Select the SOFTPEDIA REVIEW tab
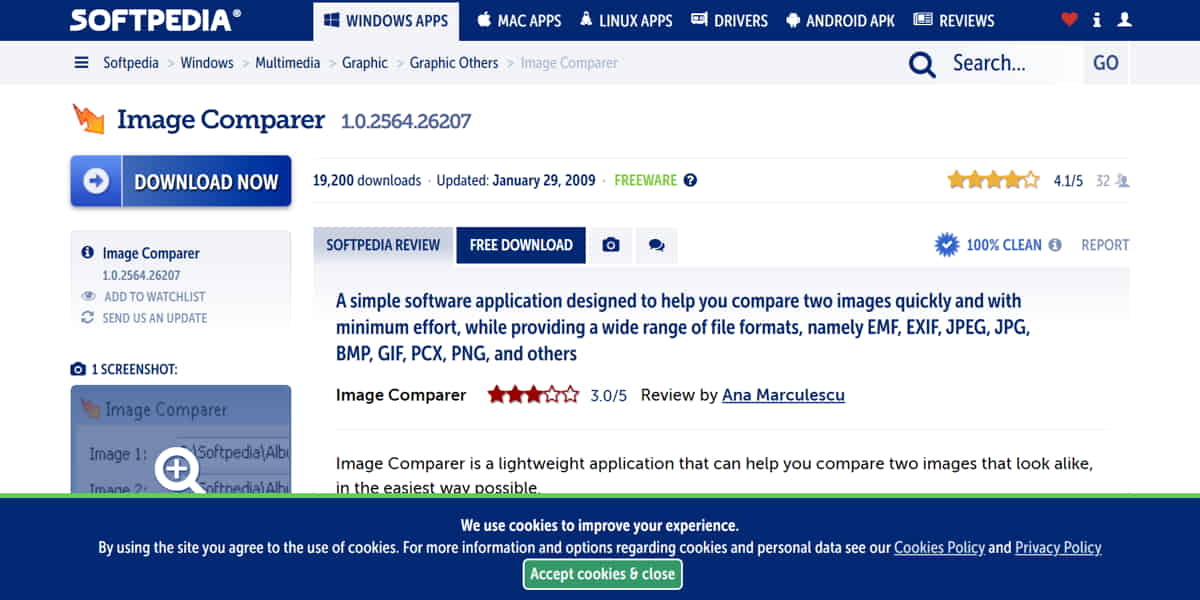This screenshot has height=600, width=1200. point(383,244)
